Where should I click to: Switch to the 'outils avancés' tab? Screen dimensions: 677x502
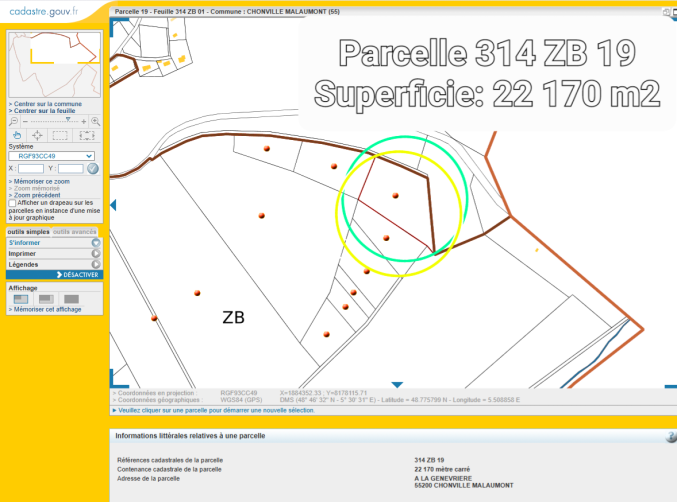pyautogui.click(x=75, y=232)
